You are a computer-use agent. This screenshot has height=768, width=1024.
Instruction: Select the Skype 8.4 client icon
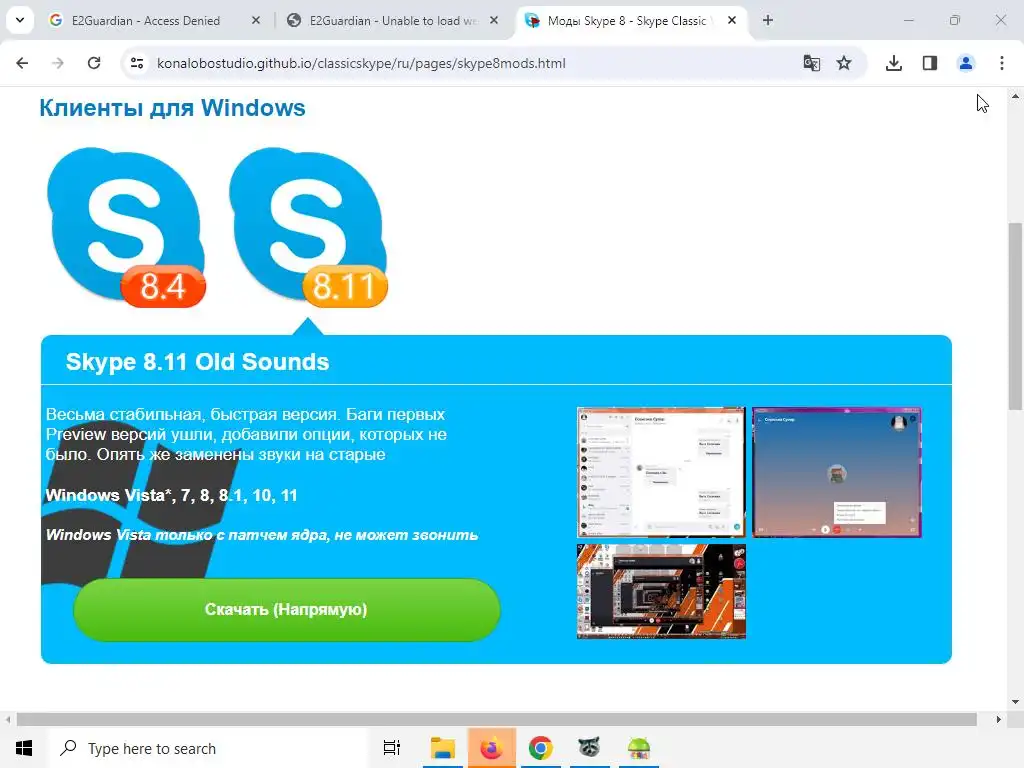coord(126,227)
